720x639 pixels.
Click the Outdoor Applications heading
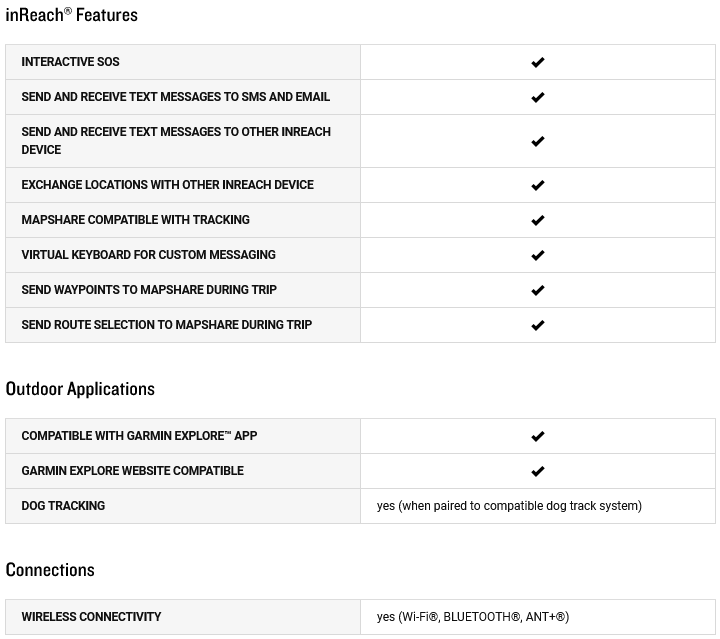pyautogui.click(x=80, y=389)
